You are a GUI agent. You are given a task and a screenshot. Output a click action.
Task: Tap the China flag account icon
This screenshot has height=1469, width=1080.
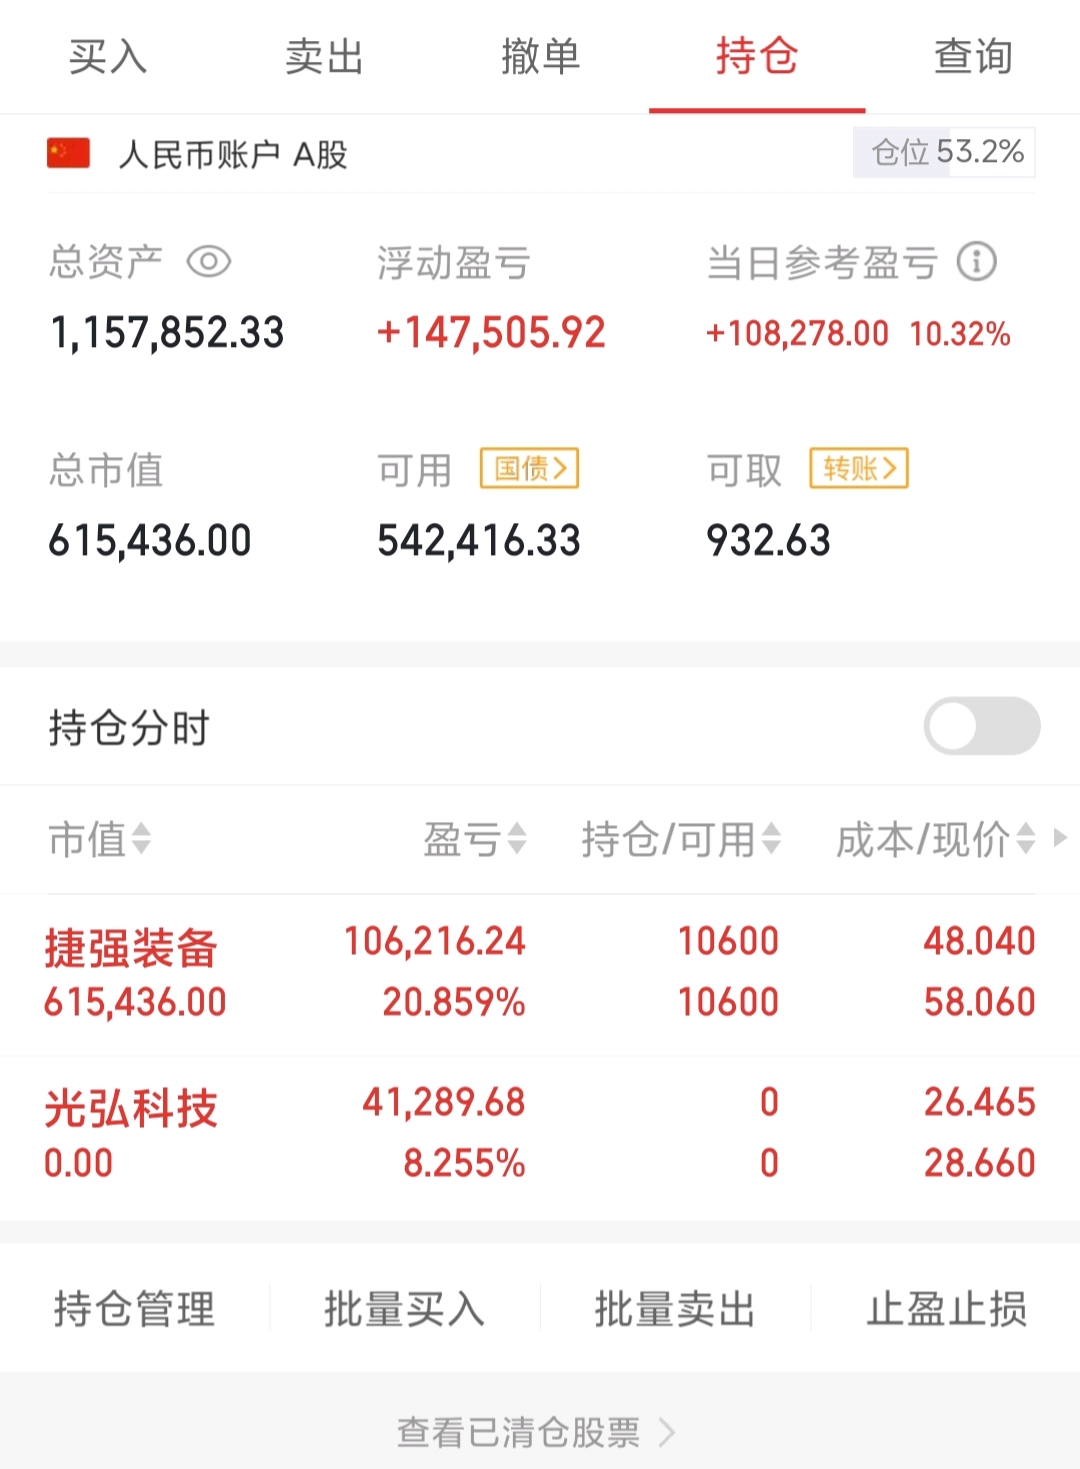point(68,154)
